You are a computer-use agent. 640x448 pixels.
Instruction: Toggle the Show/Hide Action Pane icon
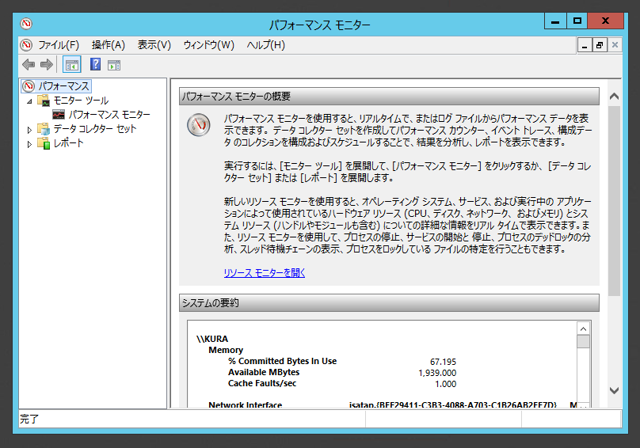tap(114, 65)
